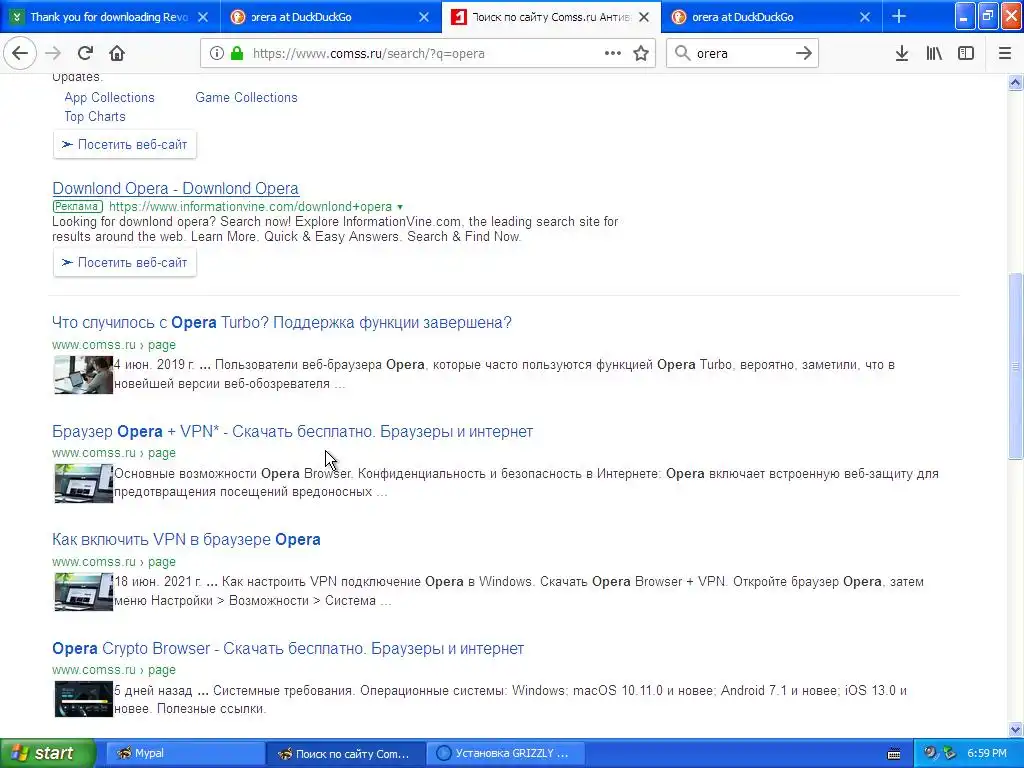Bookmark this page with the star
Image resolution: width=1024 pixels, height=768 pixels.
pyautogui.click(x=641, y=54)
